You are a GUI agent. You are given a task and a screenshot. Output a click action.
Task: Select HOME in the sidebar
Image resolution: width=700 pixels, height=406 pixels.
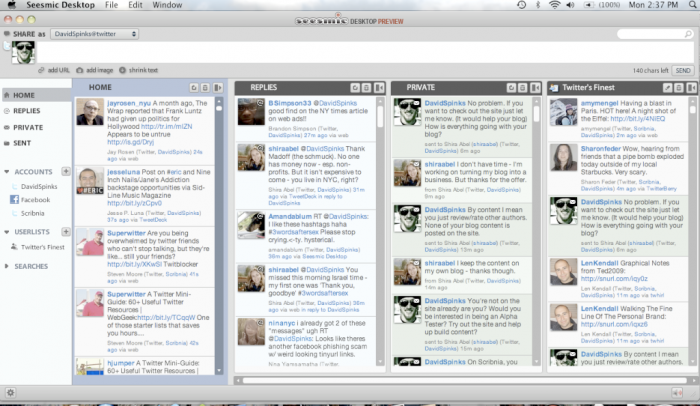click(x=36, y=95)
